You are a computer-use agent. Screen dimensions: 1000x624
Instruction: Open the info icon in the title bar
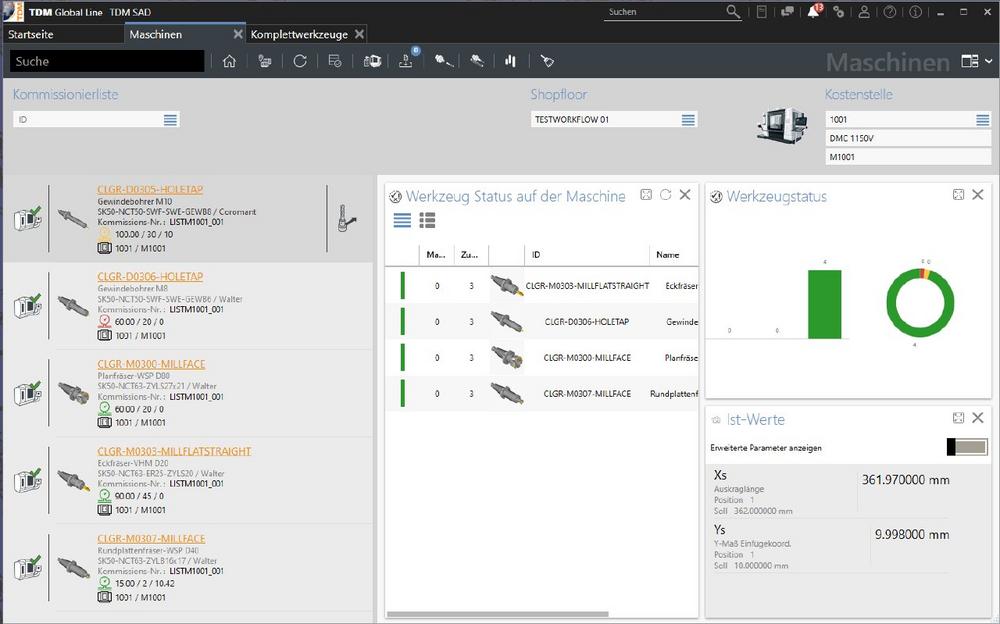pos(915,12)
